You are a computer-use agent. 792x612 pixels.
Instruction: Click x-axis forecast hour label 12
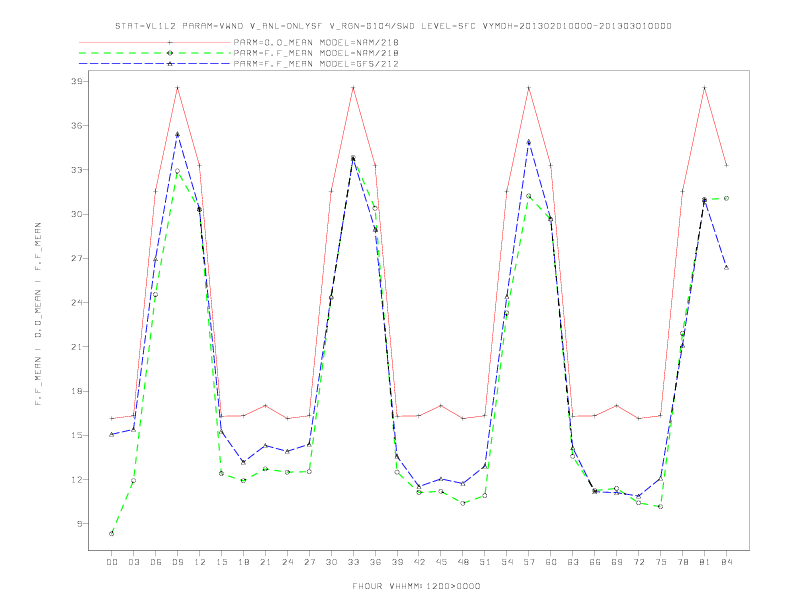pos(200,562)
